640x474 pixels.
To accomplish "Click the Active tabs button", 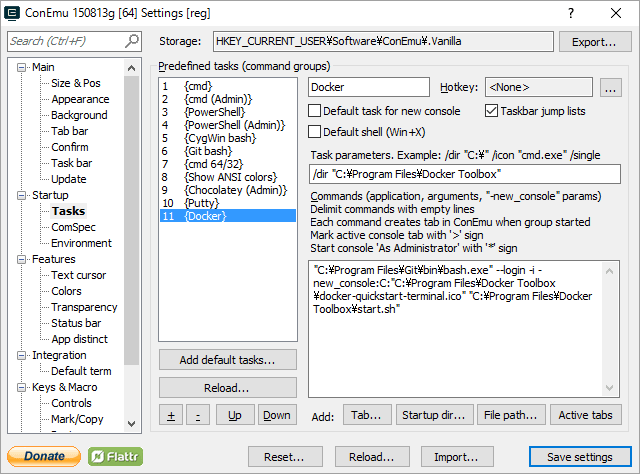I will (x=586, y=415).
